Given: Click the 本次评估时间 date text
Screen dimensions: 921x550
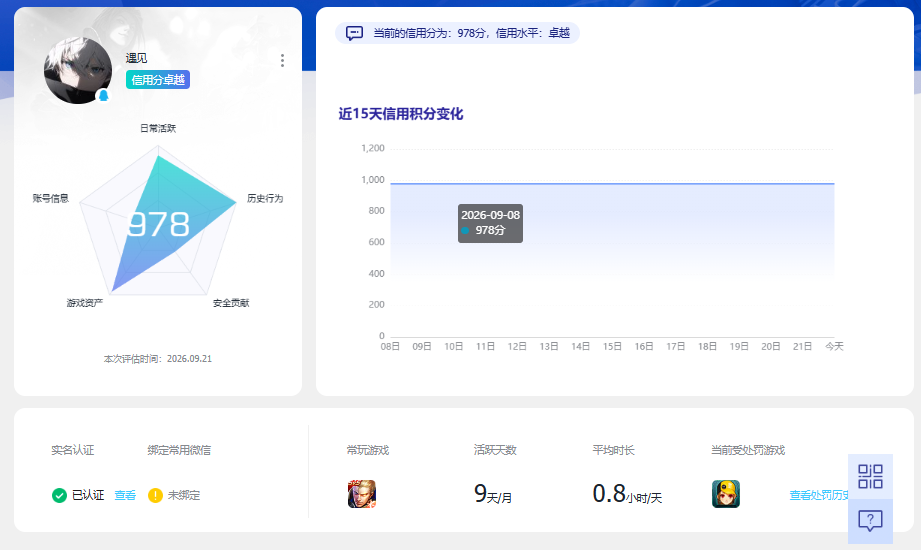Looking at the screenshot, I should tap(158, 358).
